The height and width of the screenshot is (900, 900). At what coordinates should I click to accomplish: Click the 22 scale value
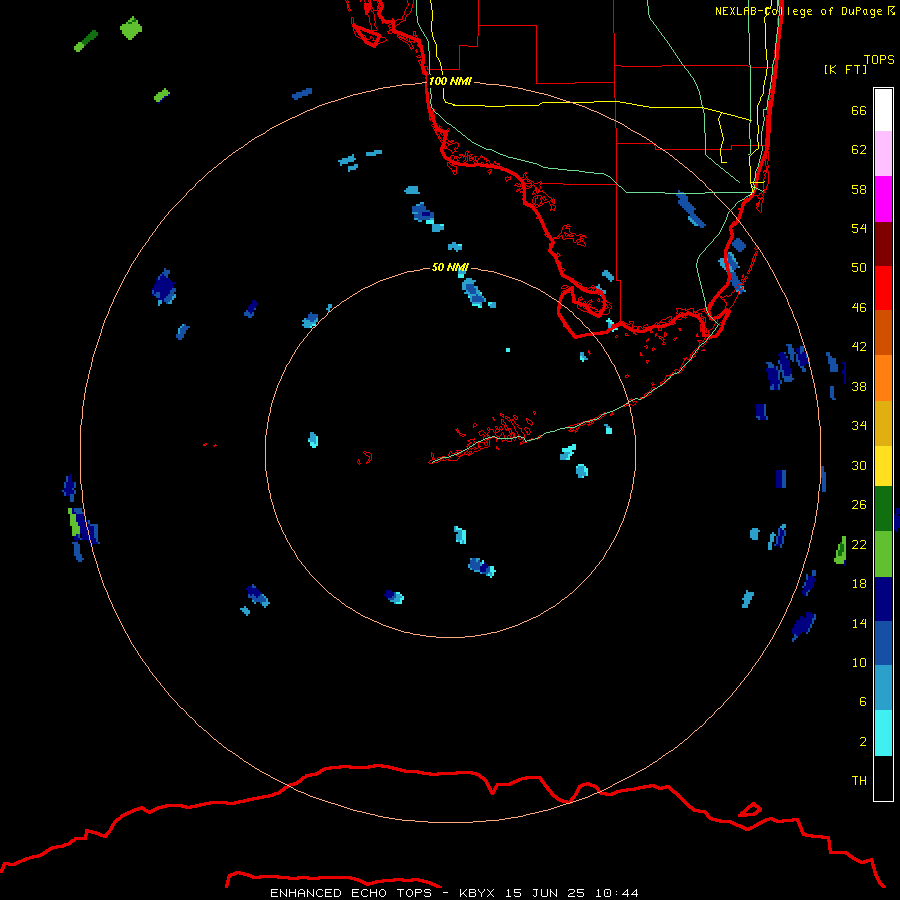[x=859, y=545]
